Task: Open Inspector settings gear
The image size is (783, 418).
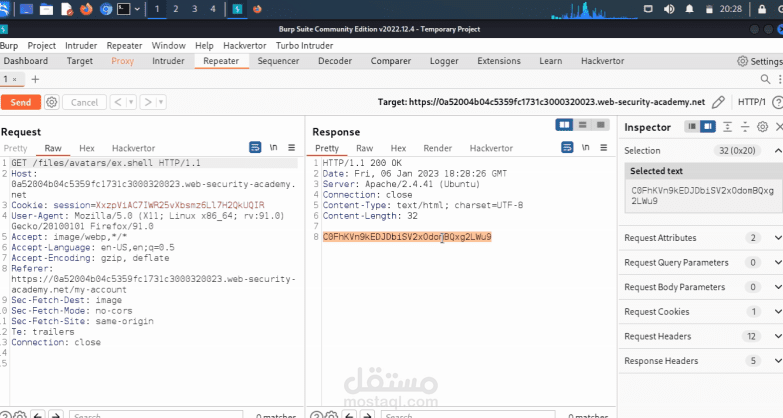Action: pyautogui.click(x=762, y=127)
